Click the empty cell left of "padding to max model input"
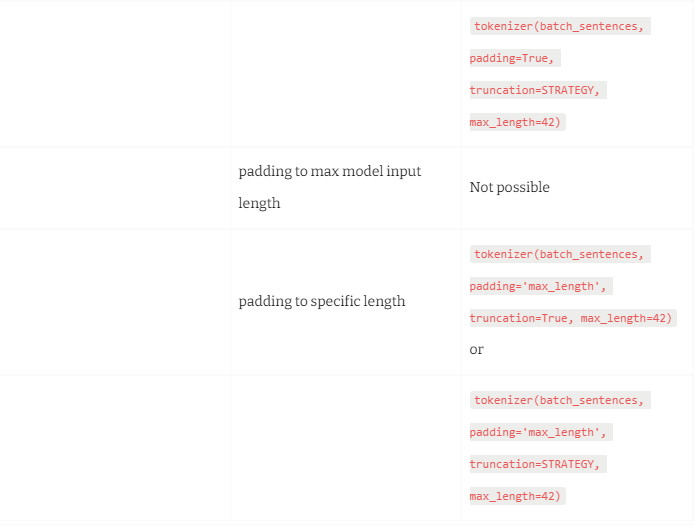This screenshot has height=530, width=696. coord(115,188)
